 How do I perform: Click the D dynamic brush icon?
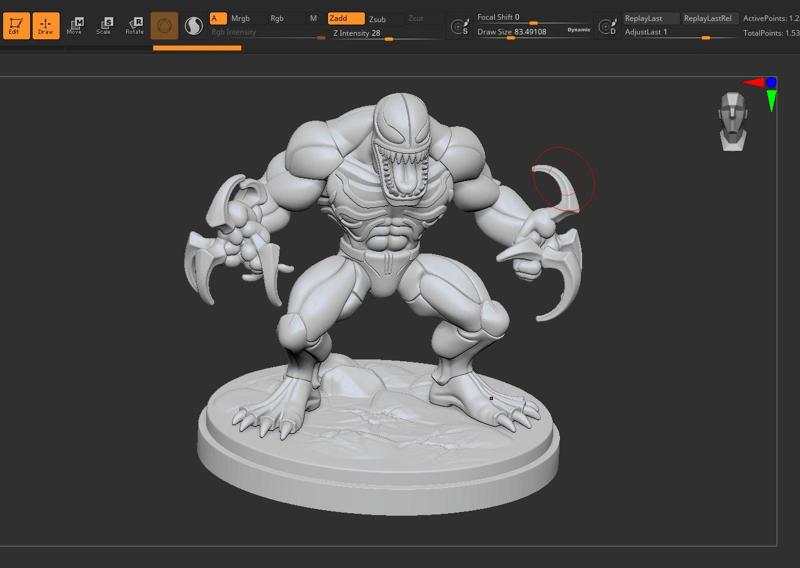[608, 27]
